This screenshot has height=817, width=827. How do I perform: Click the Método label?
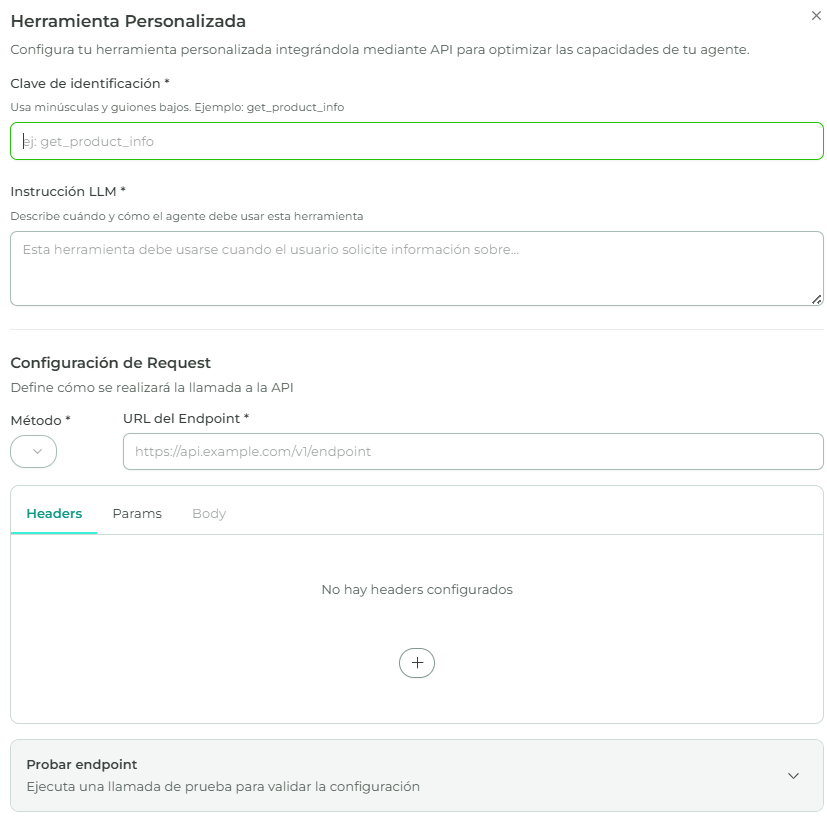tap(40, 421)
